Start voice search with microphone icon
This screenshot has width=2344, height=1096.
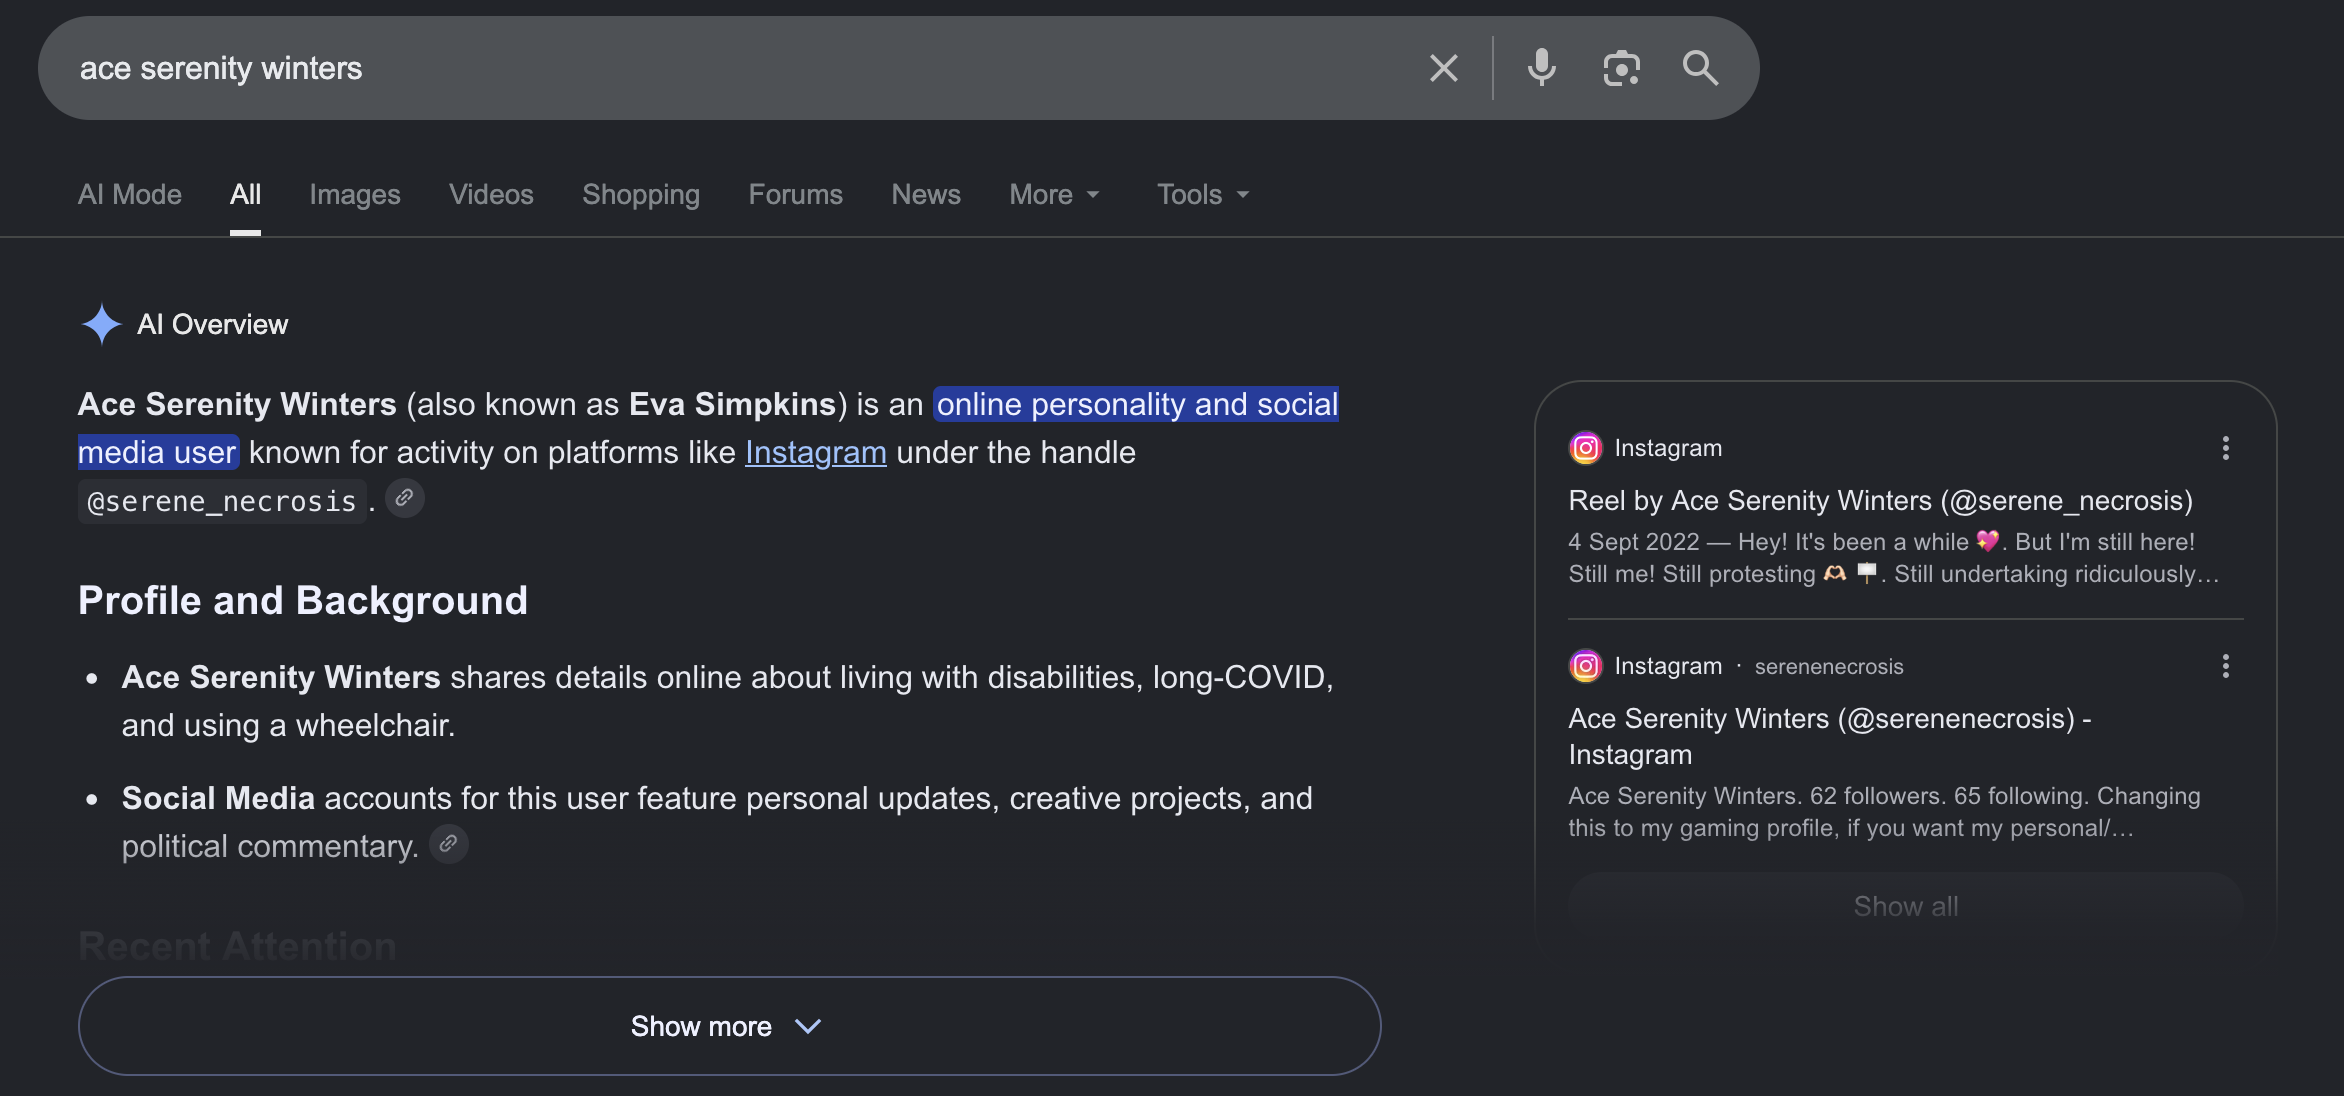pyautogui.click(x=1541, y=68)
